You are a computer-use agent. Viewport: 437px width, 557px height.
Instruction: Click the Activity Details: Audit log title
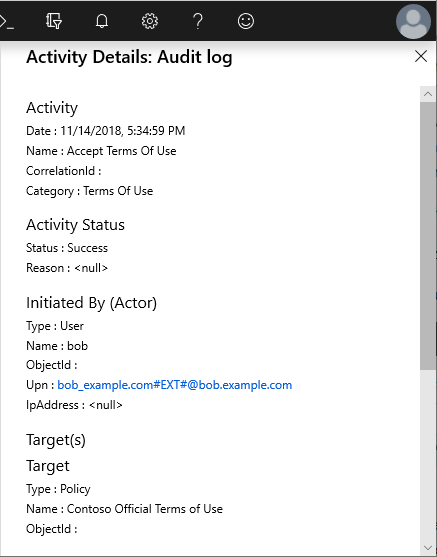[129, 57]
